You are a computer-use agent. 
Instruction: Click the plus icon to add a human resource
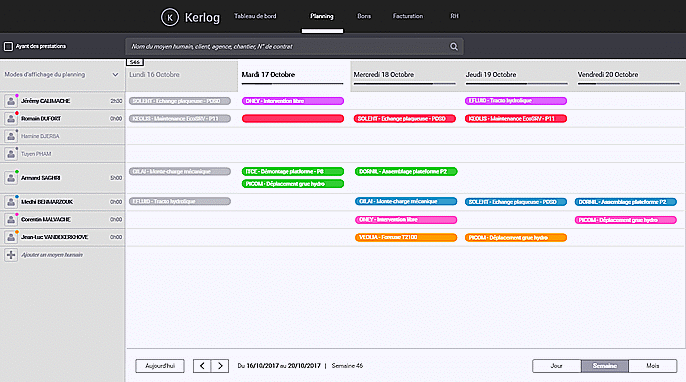coord(11,255)
